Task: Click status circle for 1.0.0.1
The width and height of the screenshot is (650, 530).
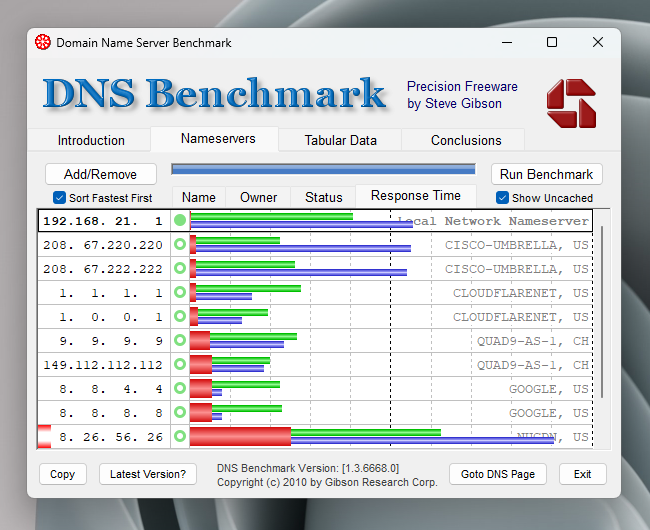Action: [180, 316]
